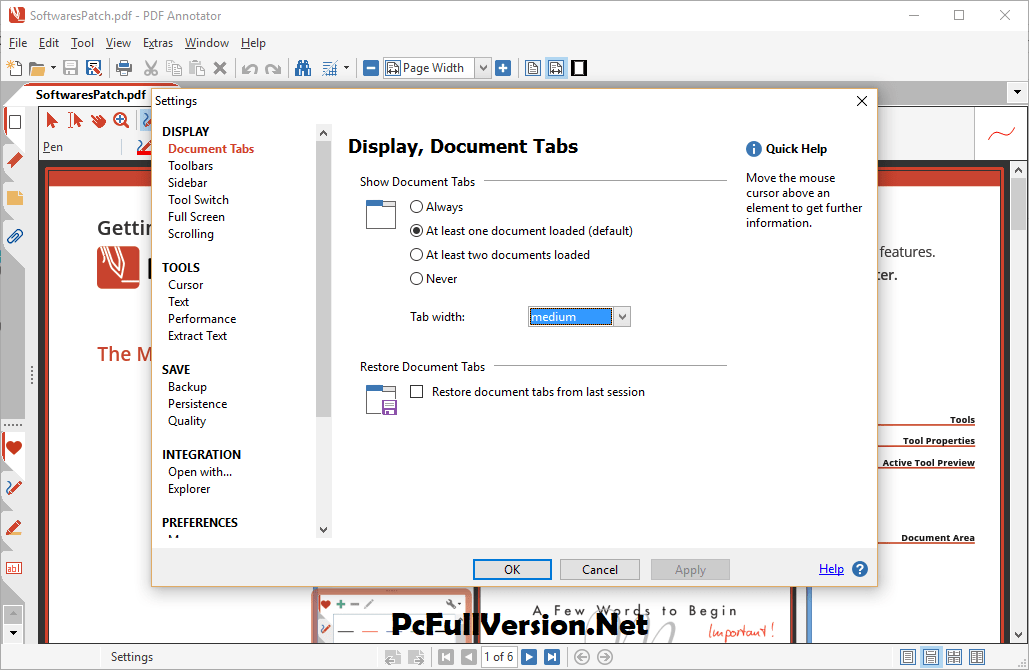Open the document tabs list dropdown arrow
Image resolution: width=1029 pixels, height=670 pixels.
point(1017,93)
